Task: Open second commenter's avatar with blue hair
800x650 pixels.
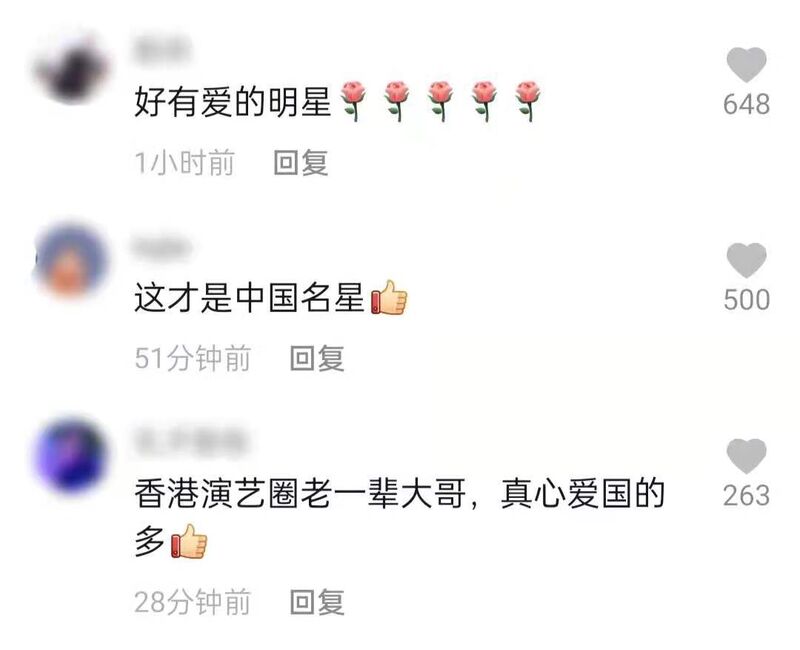Action: (x=71, y=260)
